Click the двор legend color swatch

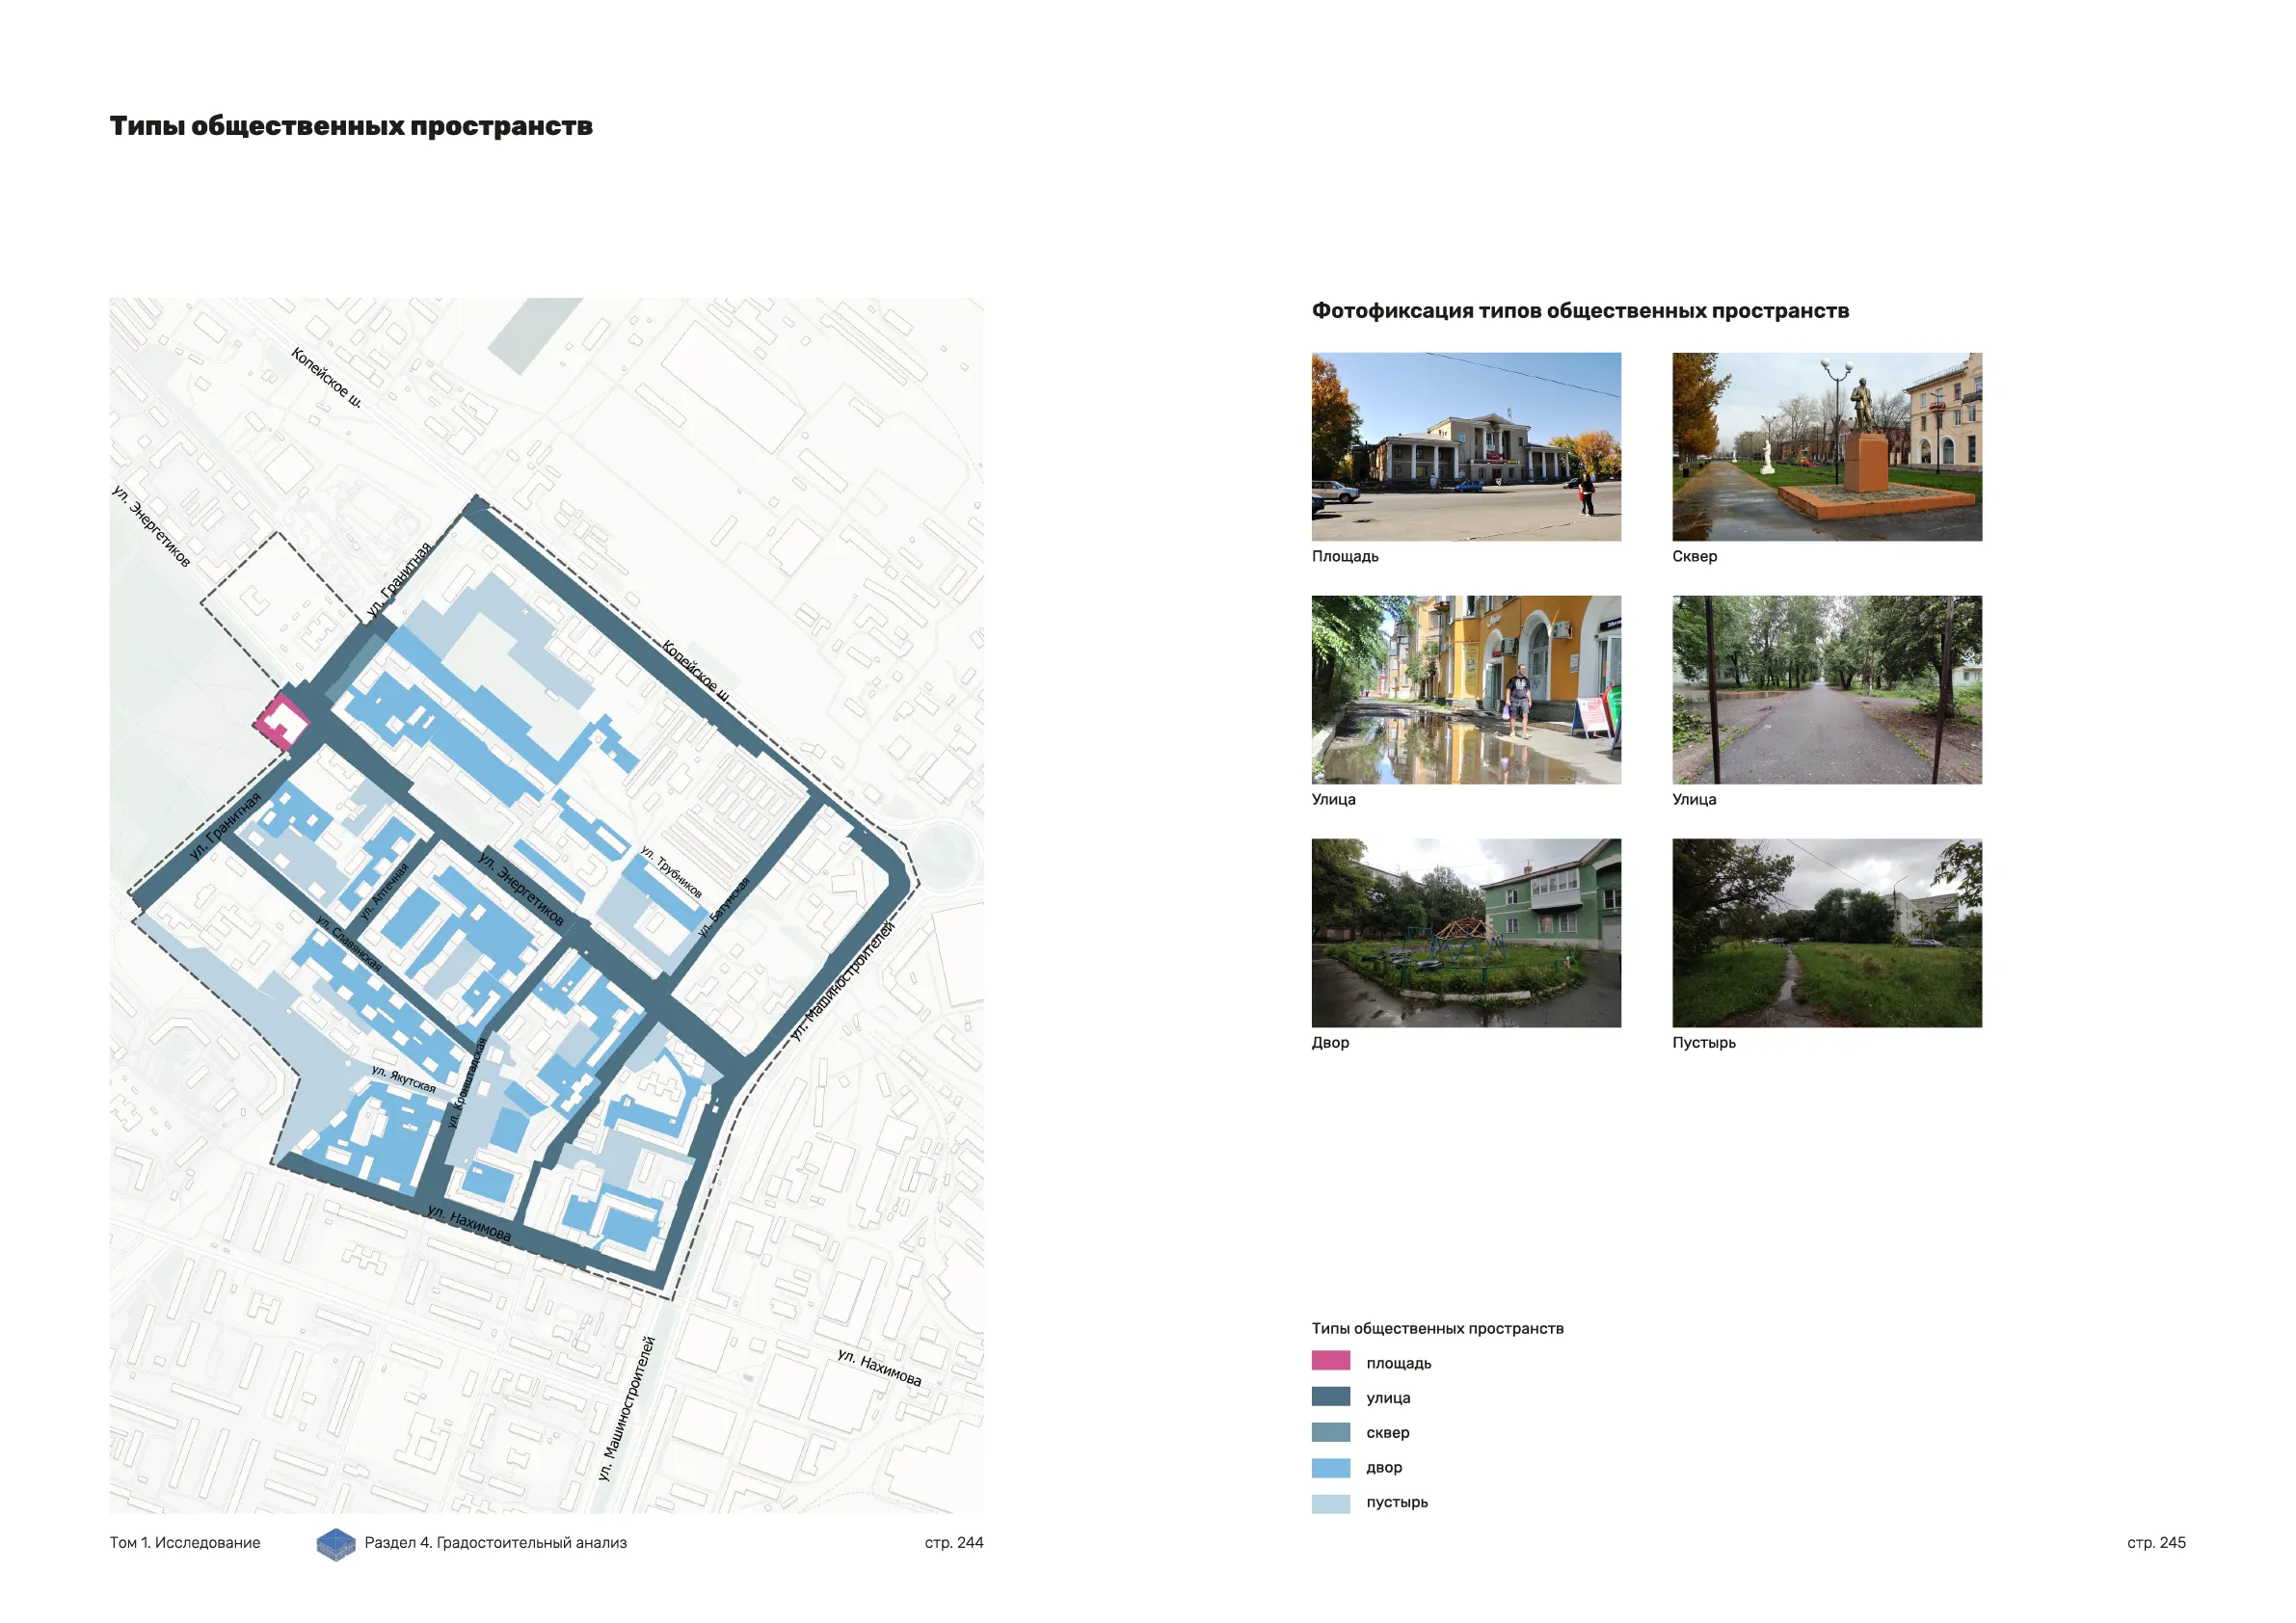[1330, 1467]
